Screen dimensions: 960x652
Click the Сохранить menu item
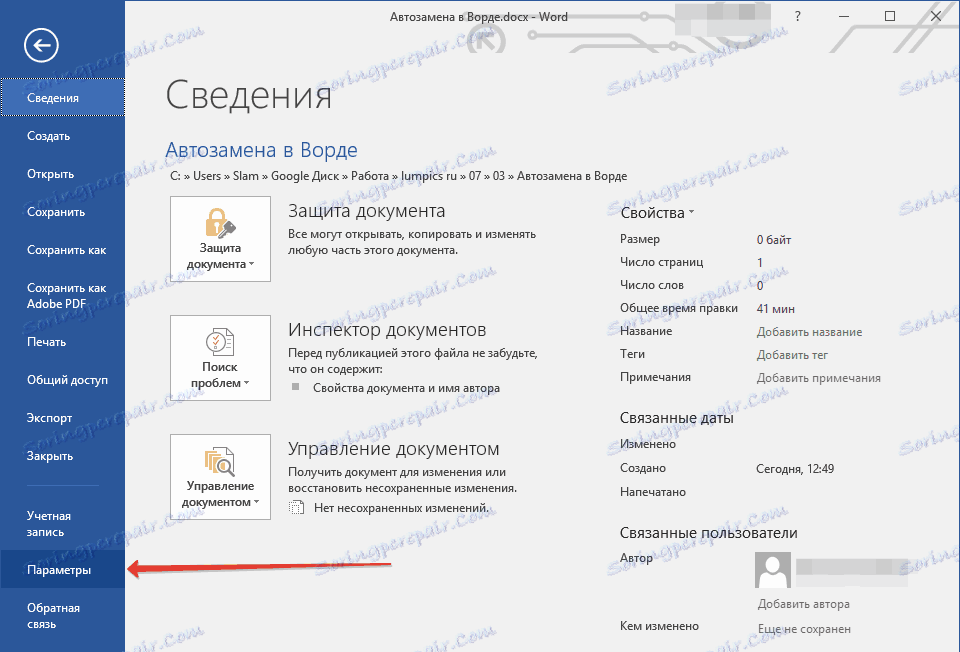click(x=62, y=212)
